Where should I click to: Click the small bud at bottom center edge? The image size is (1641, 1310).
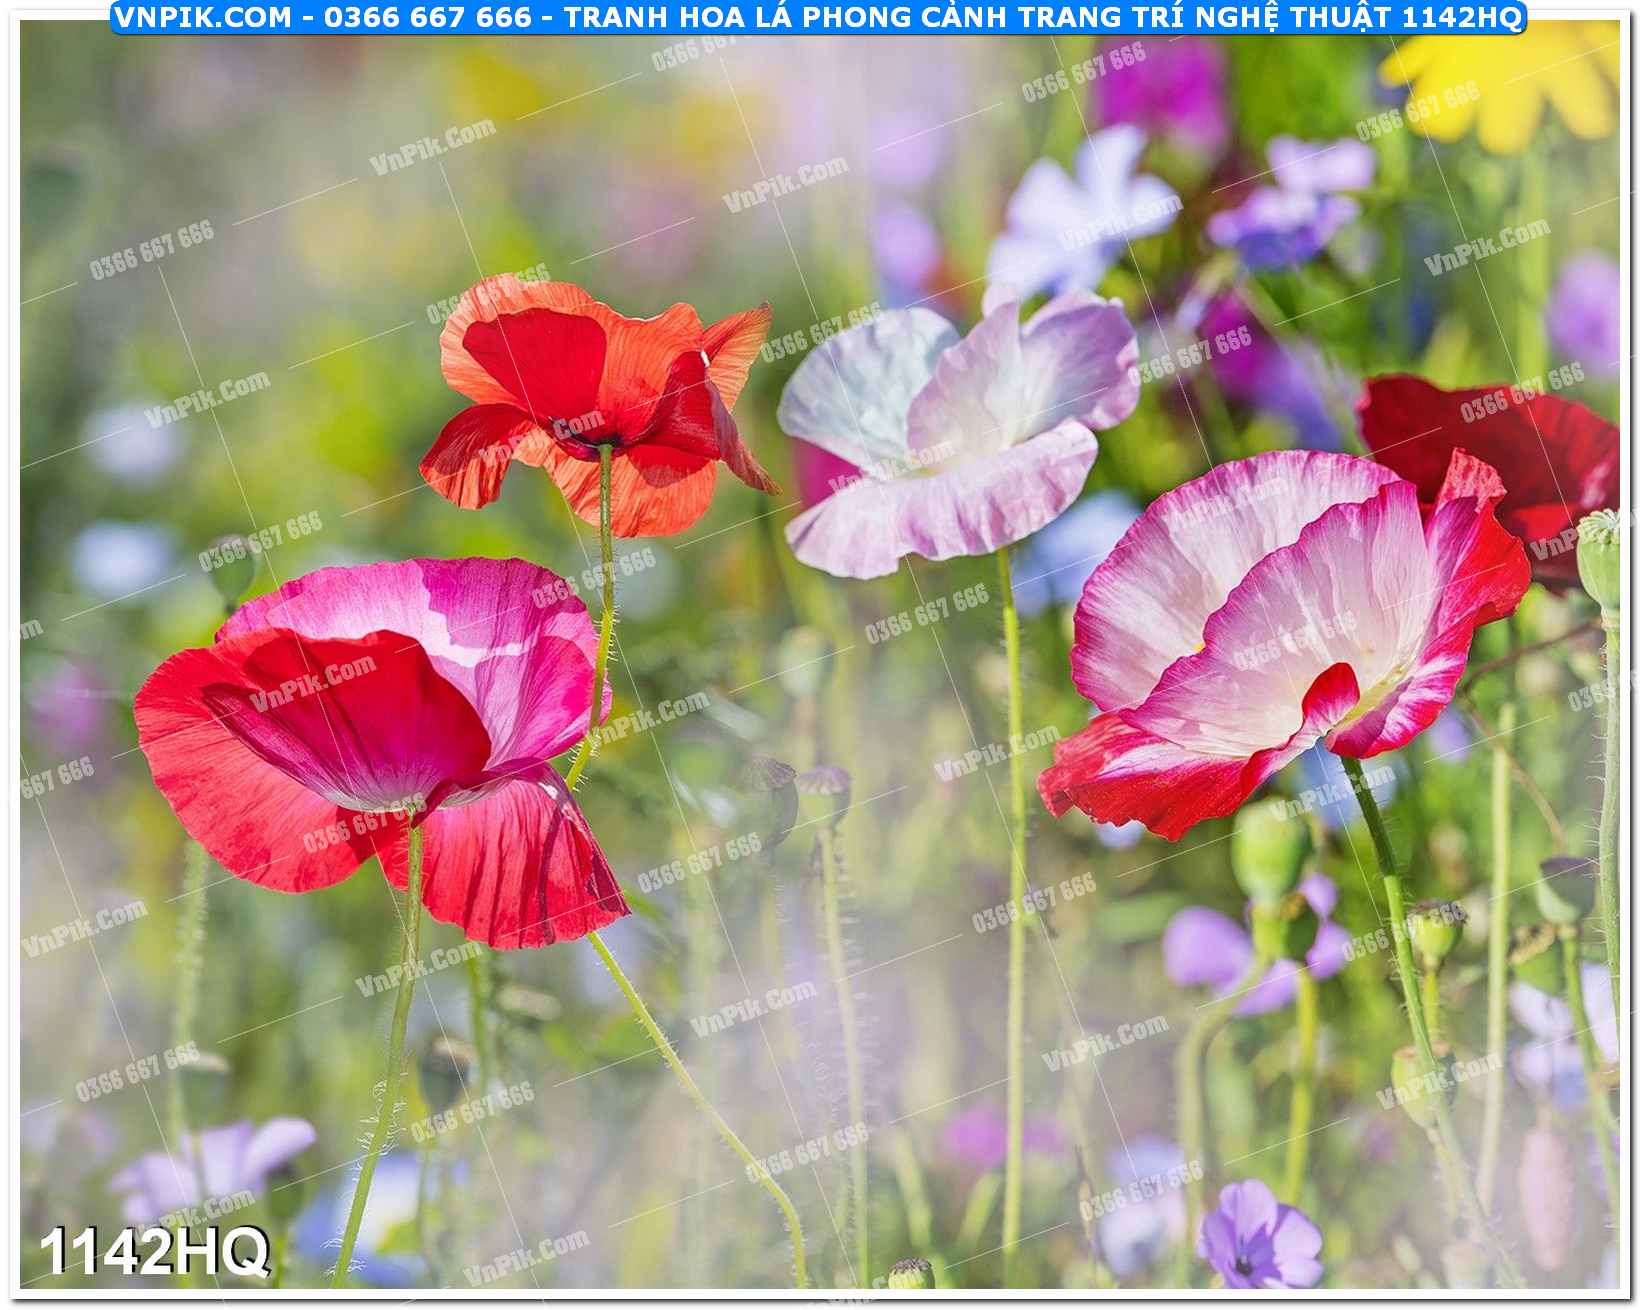[911, 1274]
